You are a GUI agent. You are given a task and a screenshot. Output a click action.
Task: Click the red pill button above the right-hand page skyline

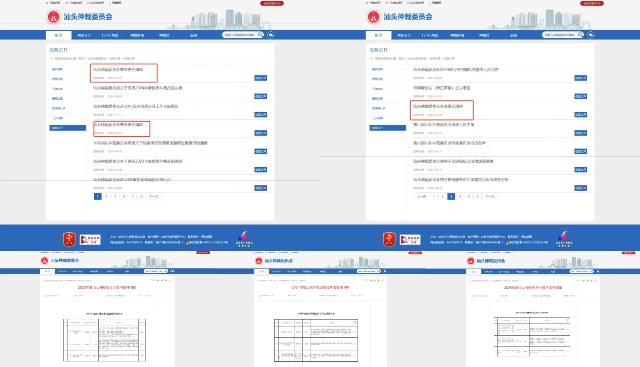592,3
